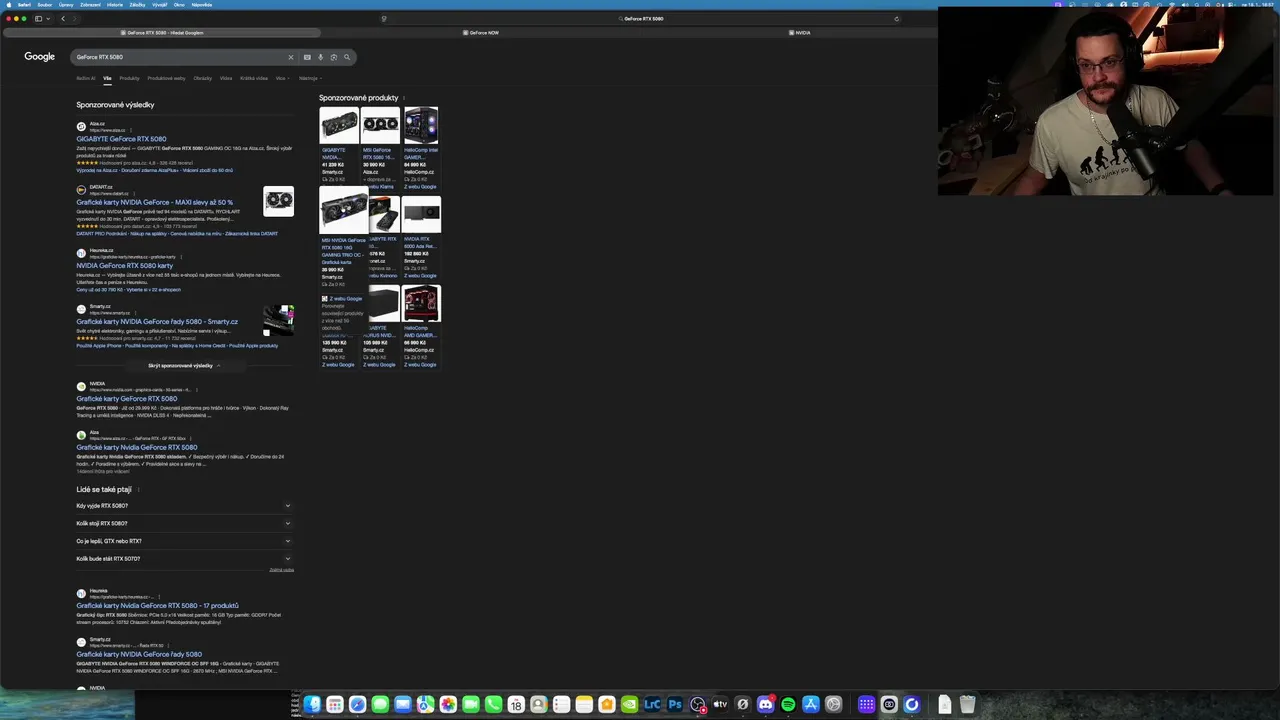The image size is (1280, 720).
Task: Toggle the Safari sidebar button
Action: [x=39, y=18]
